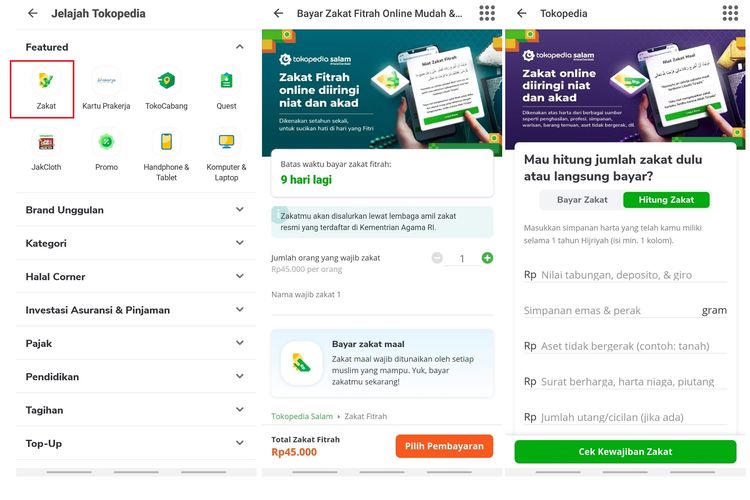This screenshot has height=500, width=750.
Task: Decrease the zakat person count
Action: tap(437, 258)
